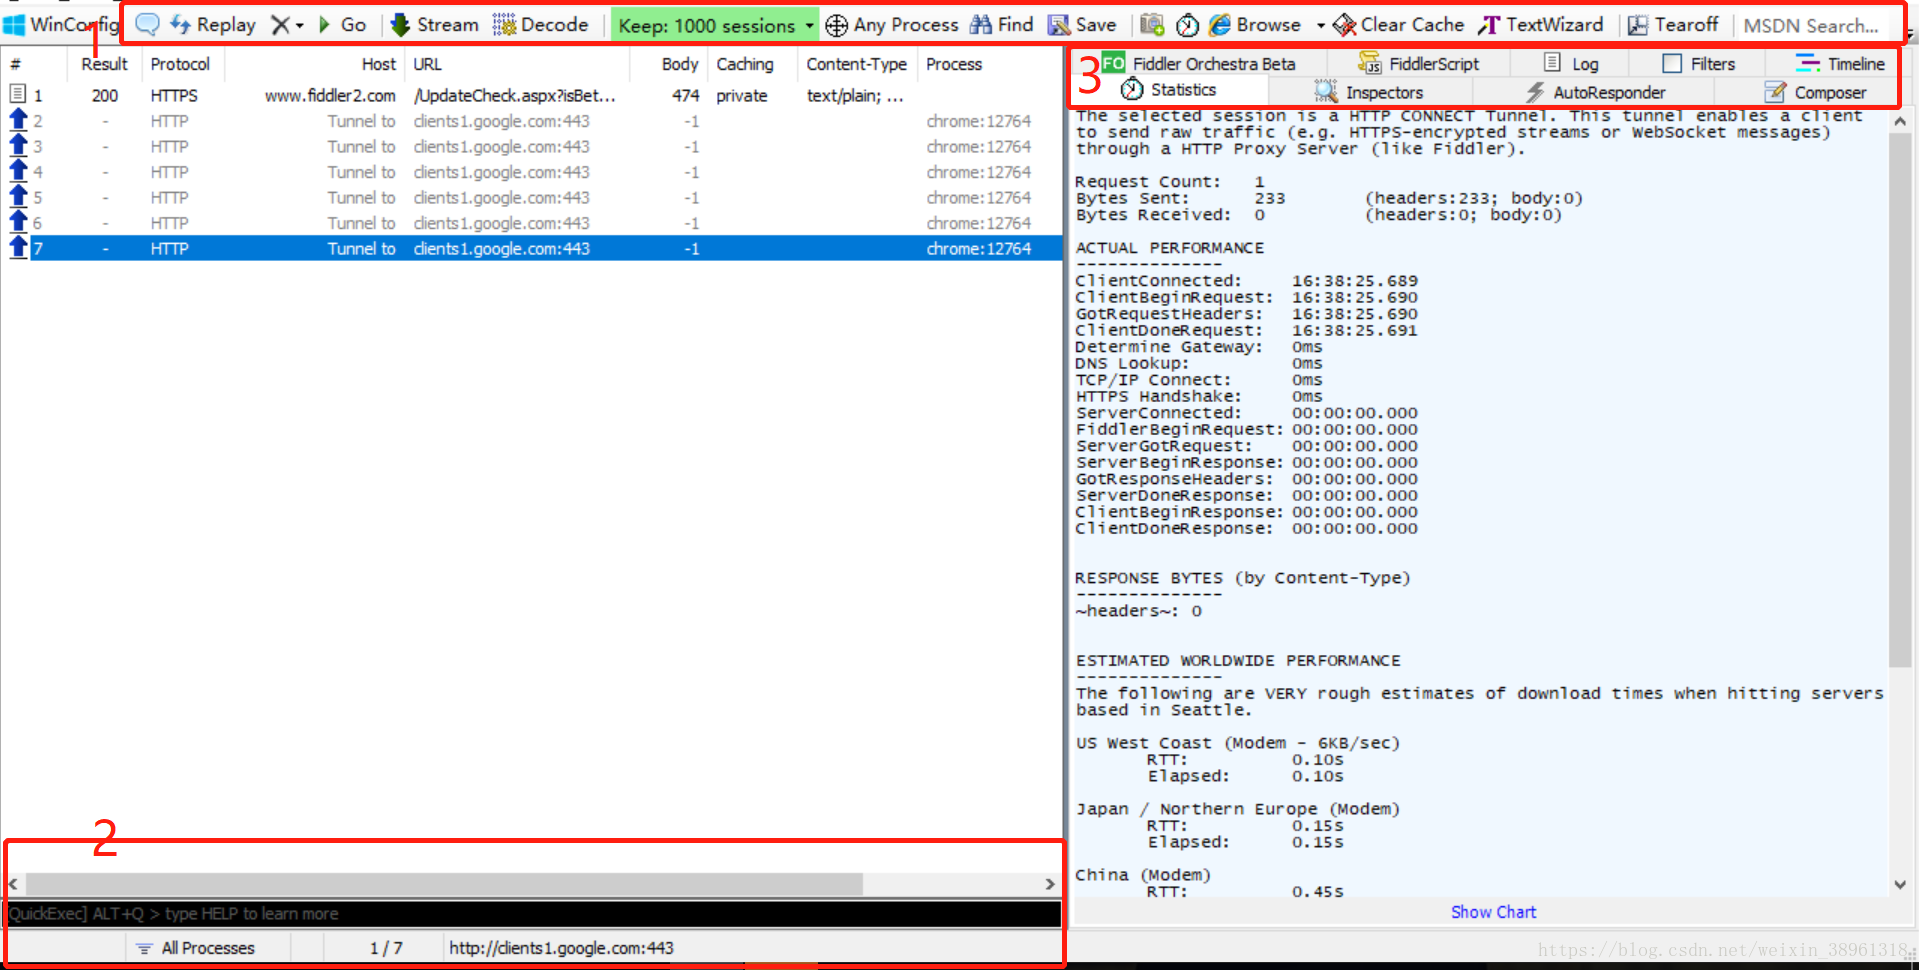Click the comment speech bubble icon

click(147, 24)
